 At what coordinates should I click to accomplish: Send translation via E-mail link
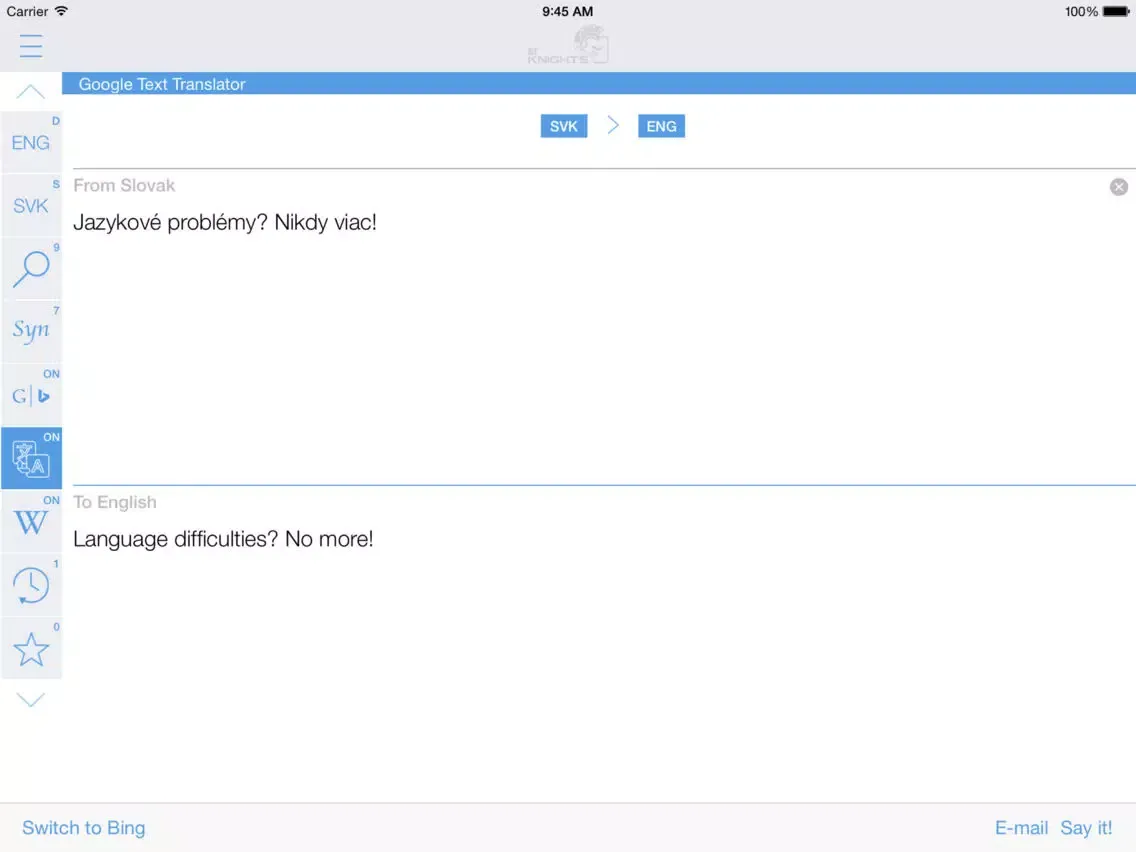(x=1021, y=828)
